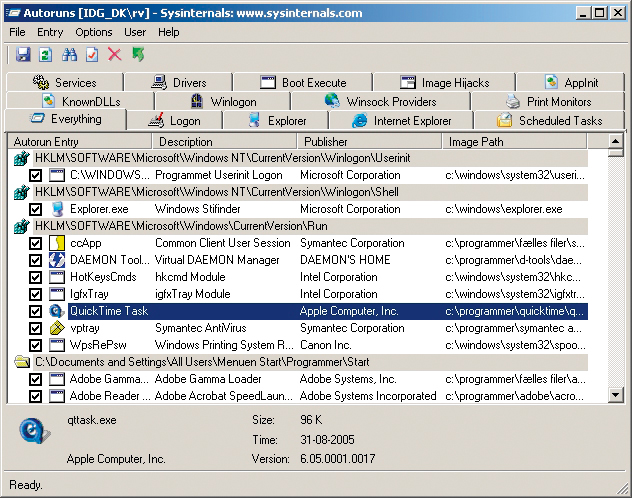Image resolution: width=632 pixels, height=498 pixels.
Task: Click the Autorun Entry column header
Action: 80,141
